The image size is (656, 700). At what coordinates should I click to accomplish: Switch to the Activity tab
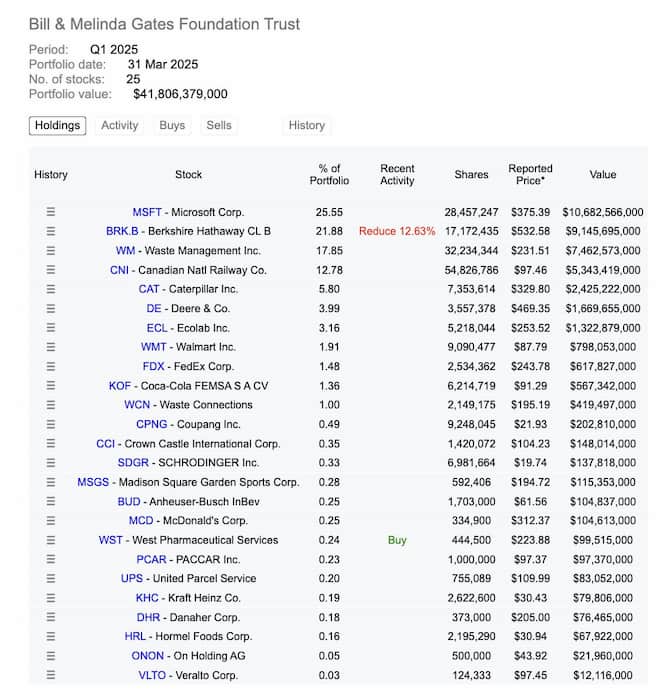[119, 126]
